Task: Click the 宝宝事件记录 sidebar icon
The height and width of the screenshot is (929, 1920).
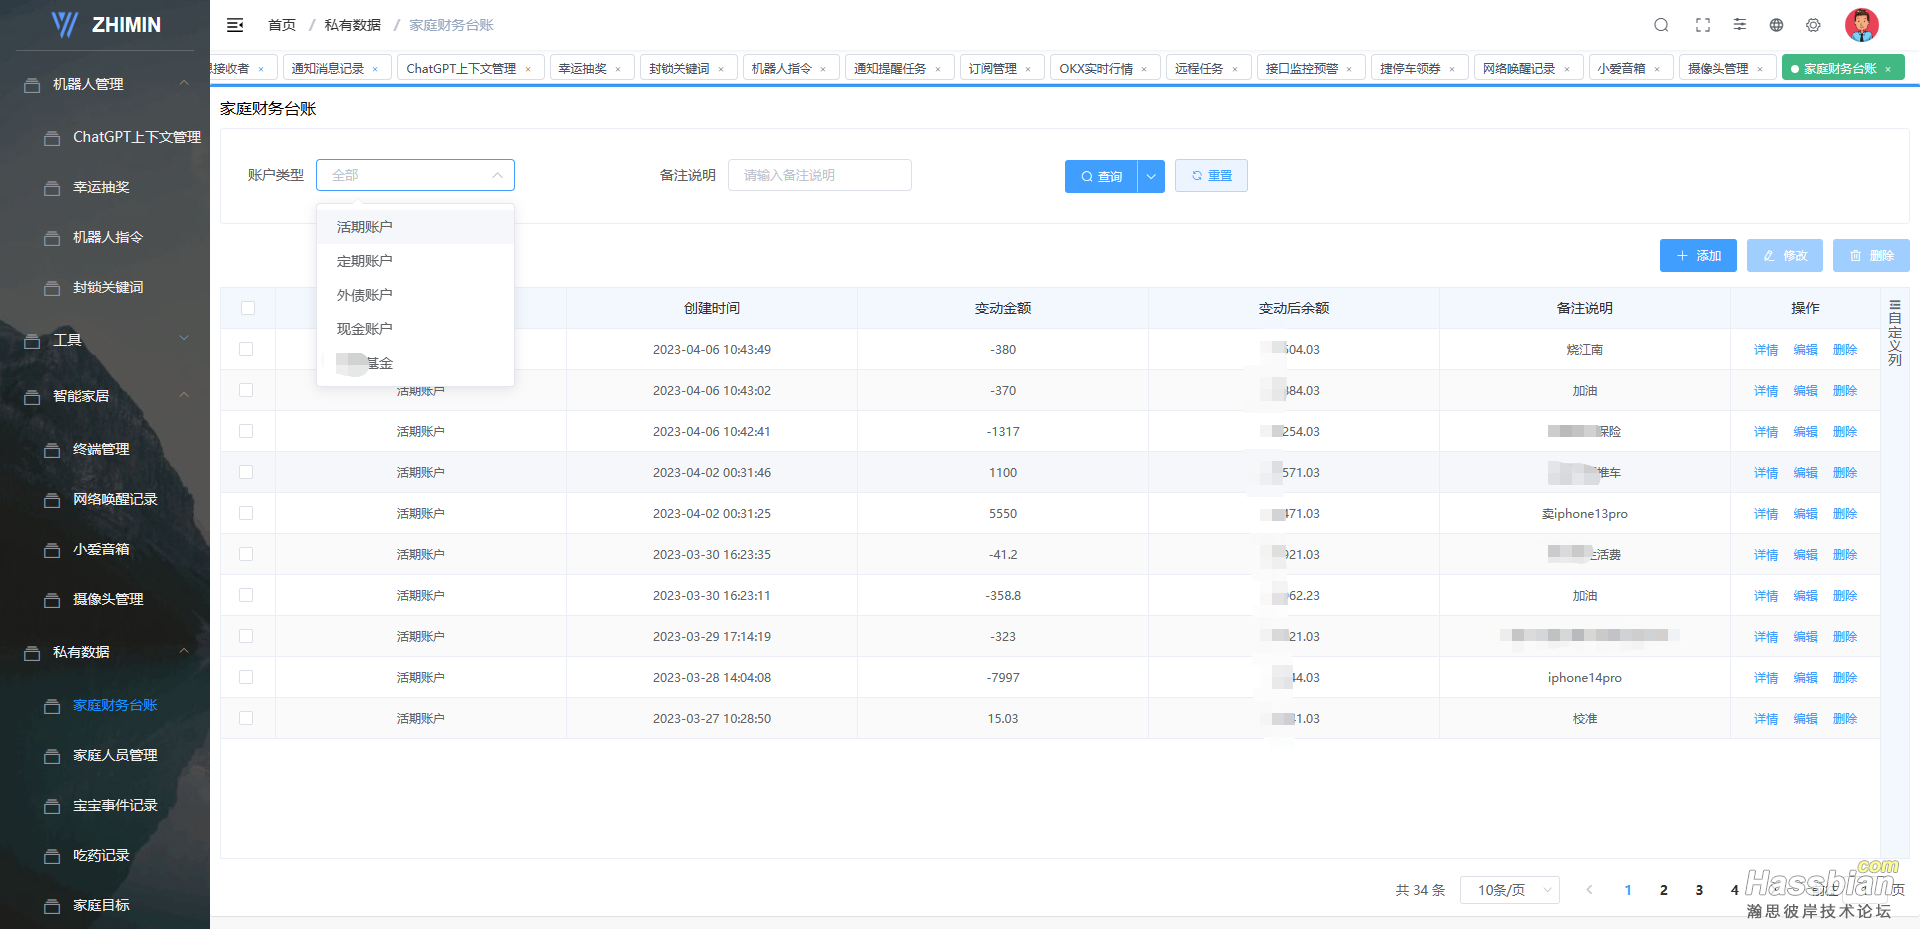Action: pos(52,806)
